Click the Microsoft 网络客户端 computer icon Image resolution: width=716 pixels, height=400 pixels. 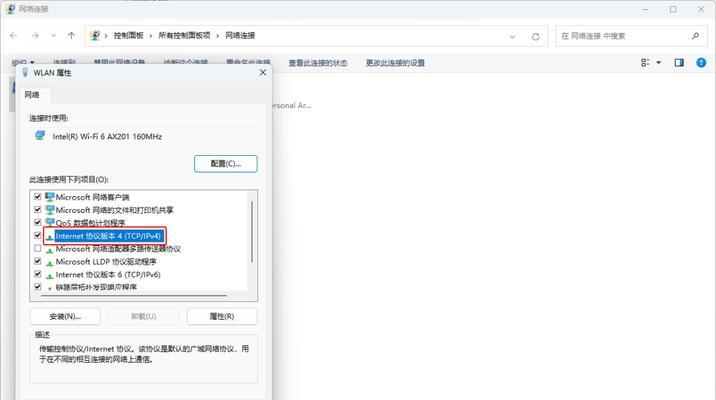point(49,197)
